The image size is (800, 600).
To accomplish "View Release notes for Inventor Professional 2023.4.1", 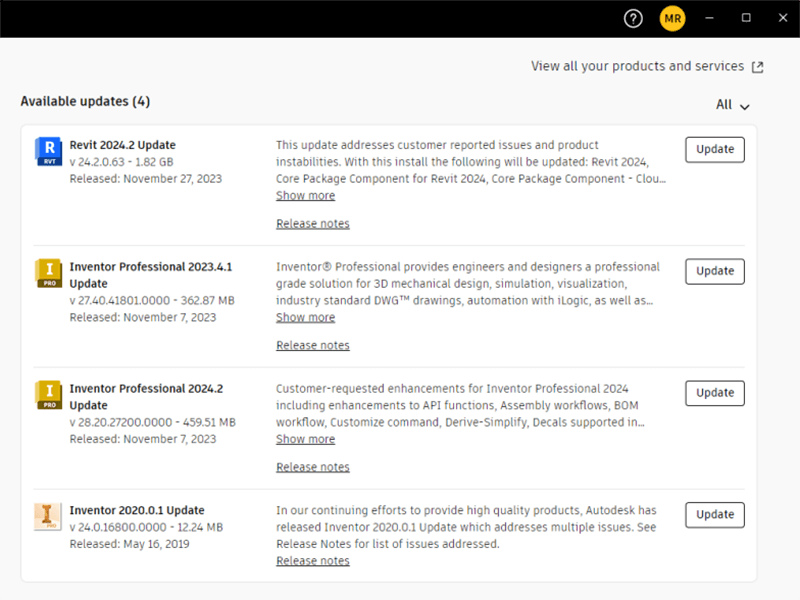I will tap(313, 346).
